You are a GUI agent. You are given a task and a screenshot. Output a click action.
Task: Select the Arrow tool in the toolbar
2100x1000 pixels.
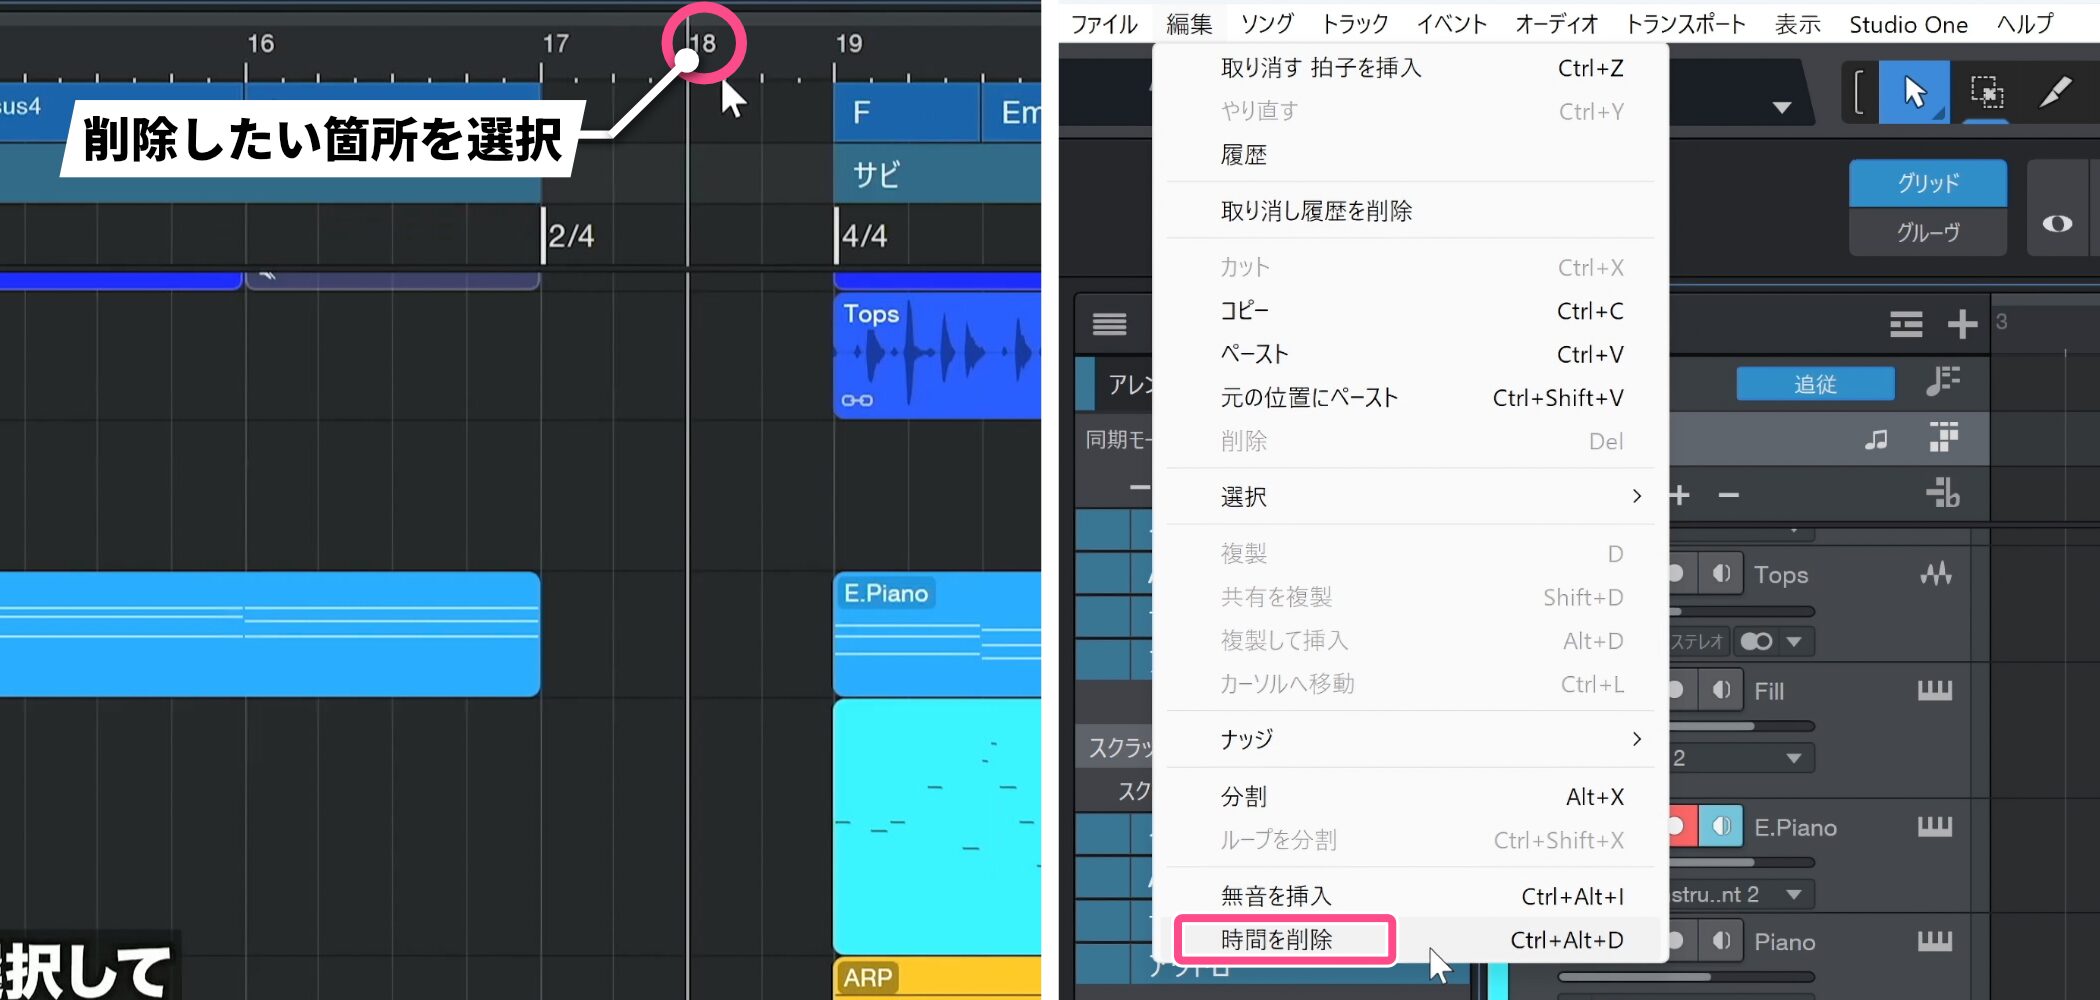click(x=1914, y=92)
